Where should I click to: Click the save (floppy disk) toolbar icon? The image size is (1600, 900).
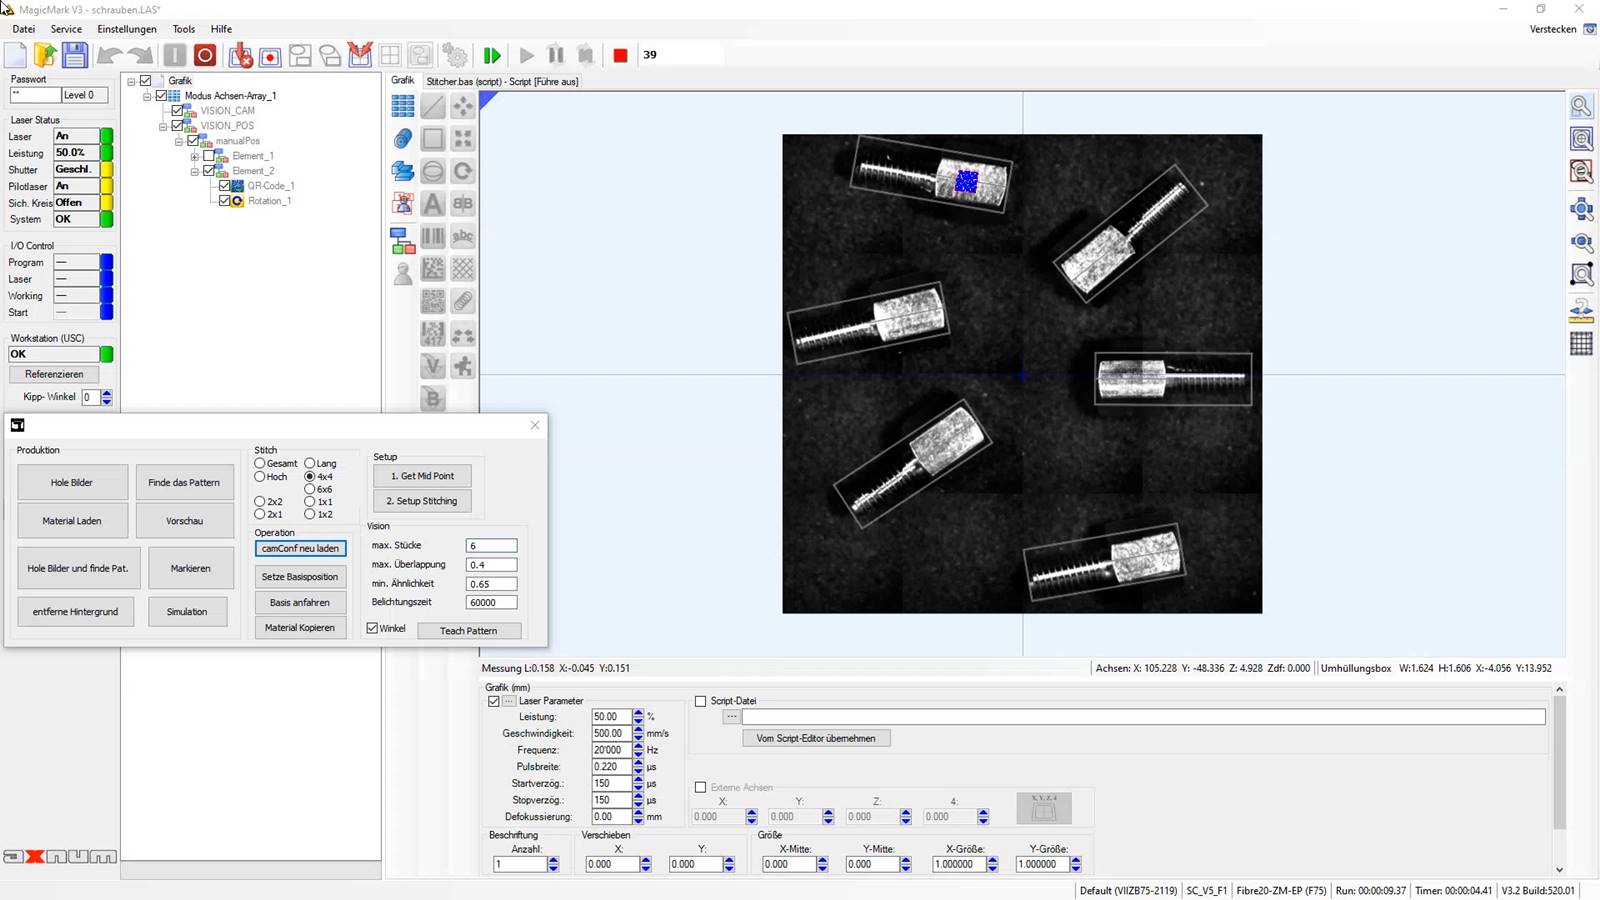75,55
